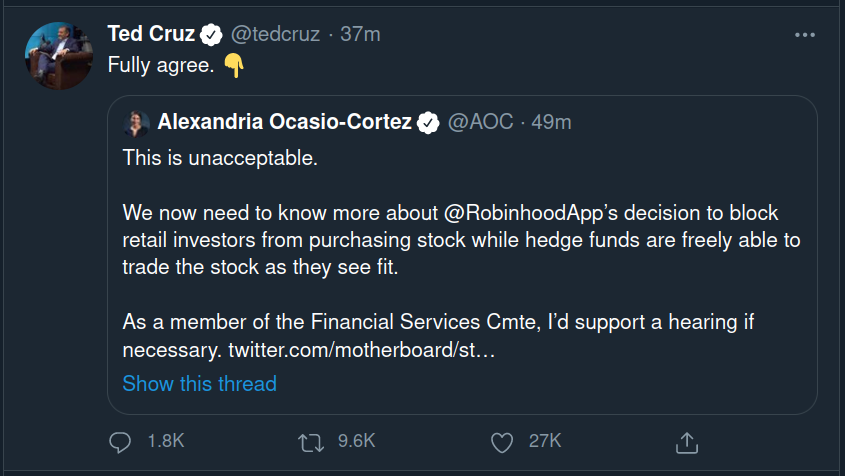Click the @tedcruz handle
This screenshot has width=845, height=476.
[276, 35]
